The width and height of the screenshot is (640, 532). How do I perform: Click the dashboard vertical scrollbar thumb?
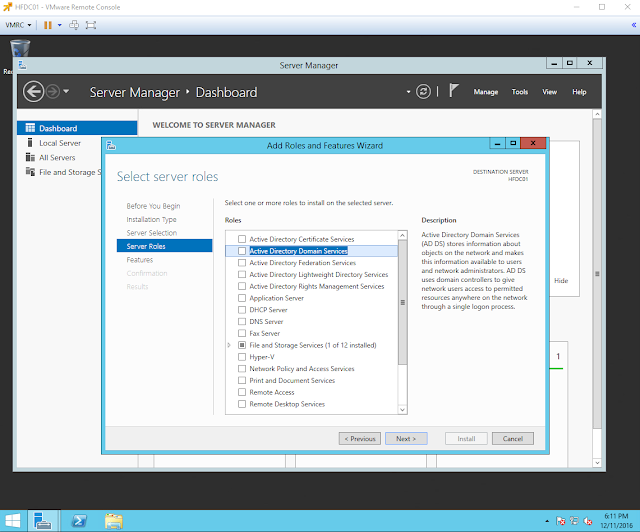point(597,274)
